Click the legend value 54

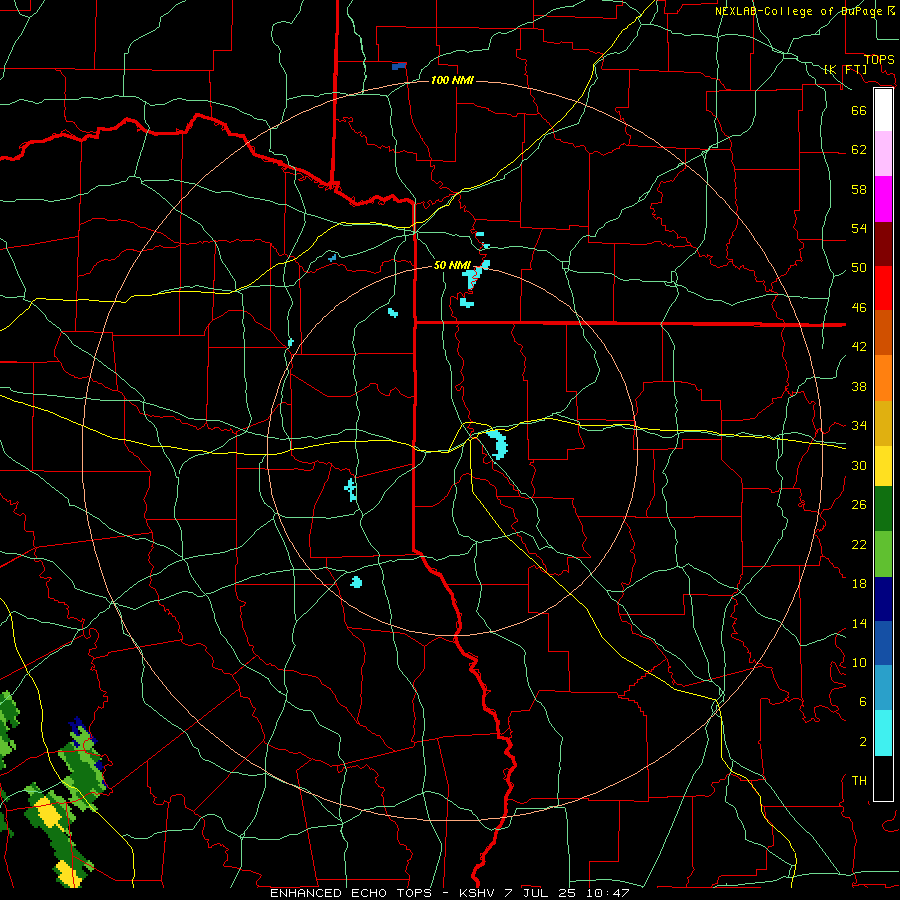click(x=859, y=228)
